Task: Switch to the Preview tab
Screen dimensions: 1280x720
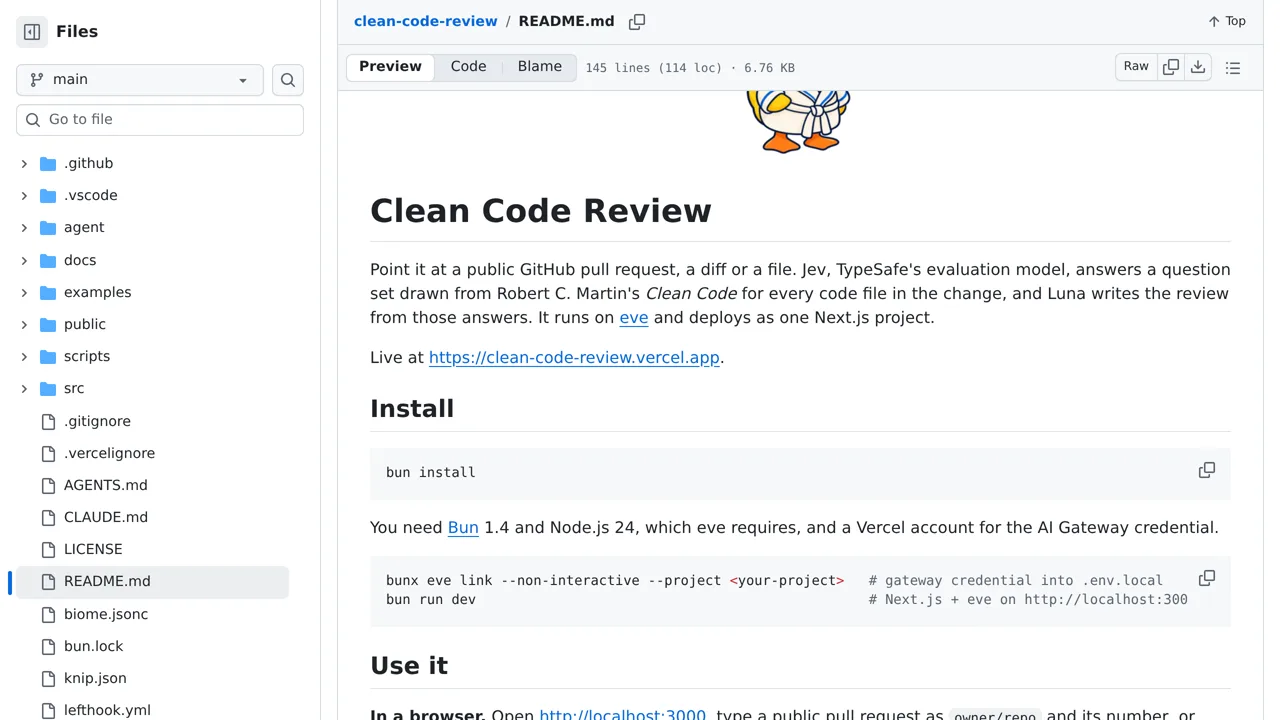Action: [390, 67]
